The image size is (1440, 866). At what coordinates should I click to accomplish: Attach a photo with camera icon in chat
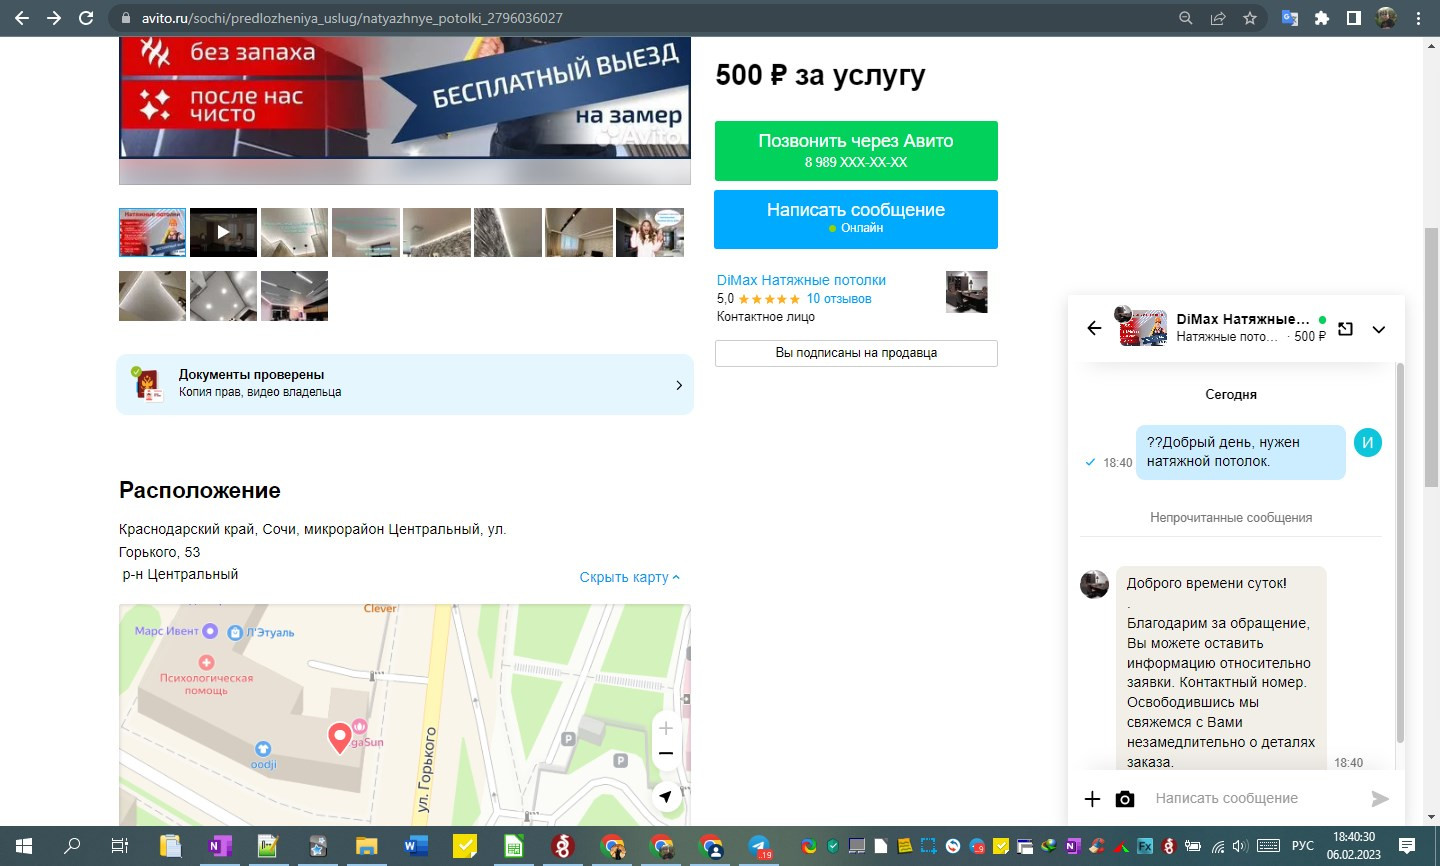coord(1125,798)
